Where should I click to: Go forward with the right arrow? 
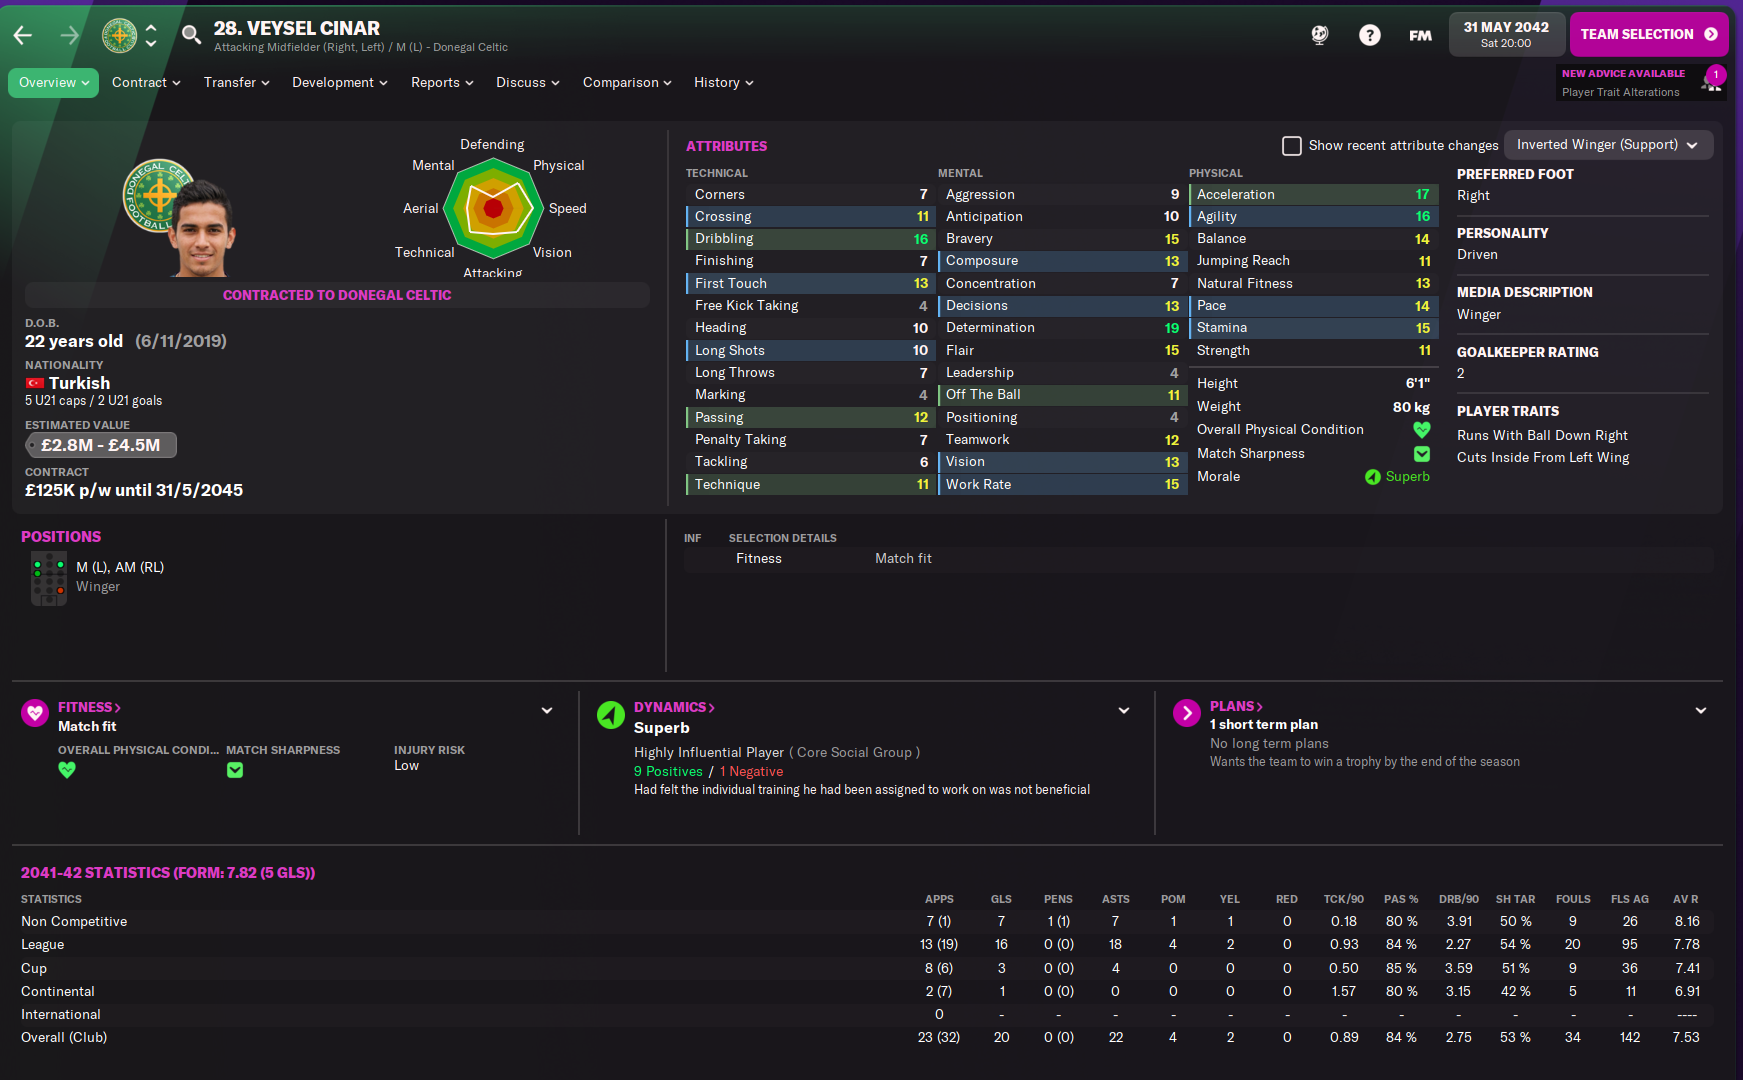coord(69,35)
